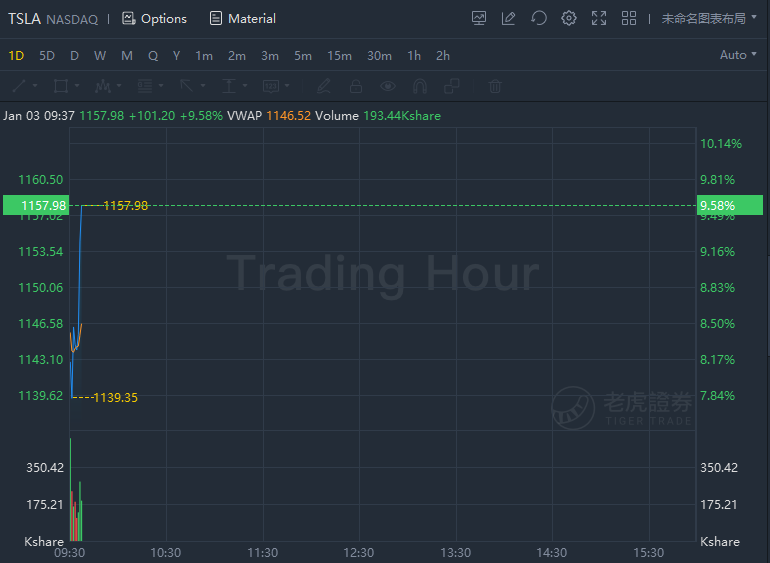Click the copy drawings icon

(452, 86)
